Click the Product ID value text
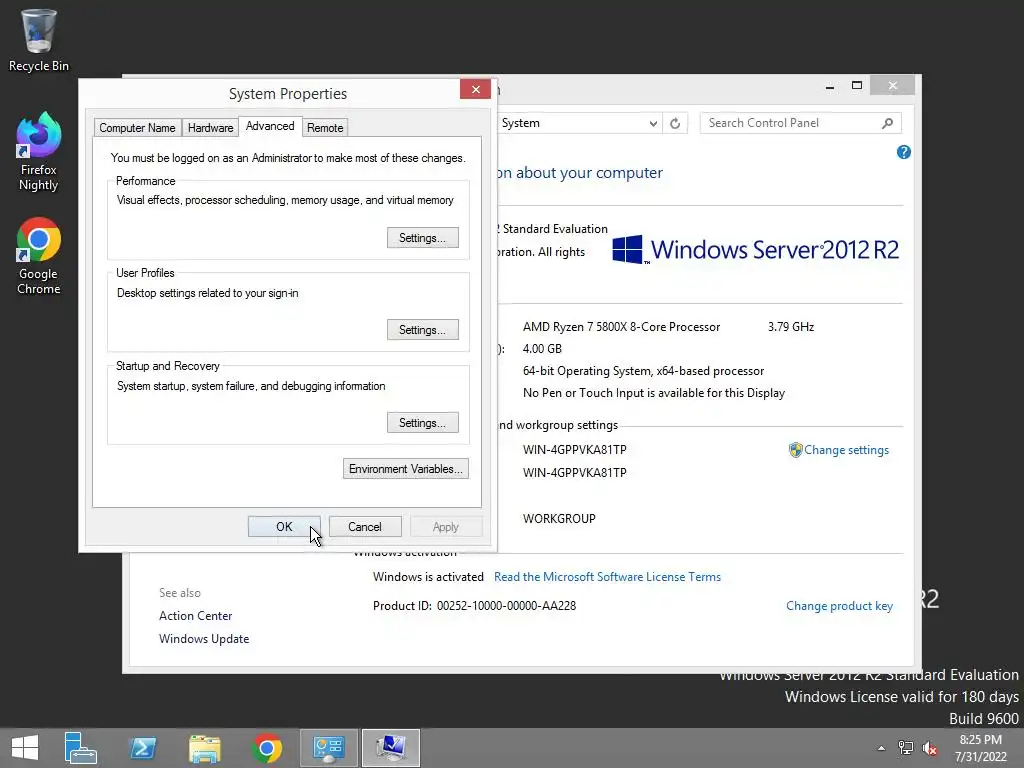This screenshot has width=1024, height=768. point(506,605)
